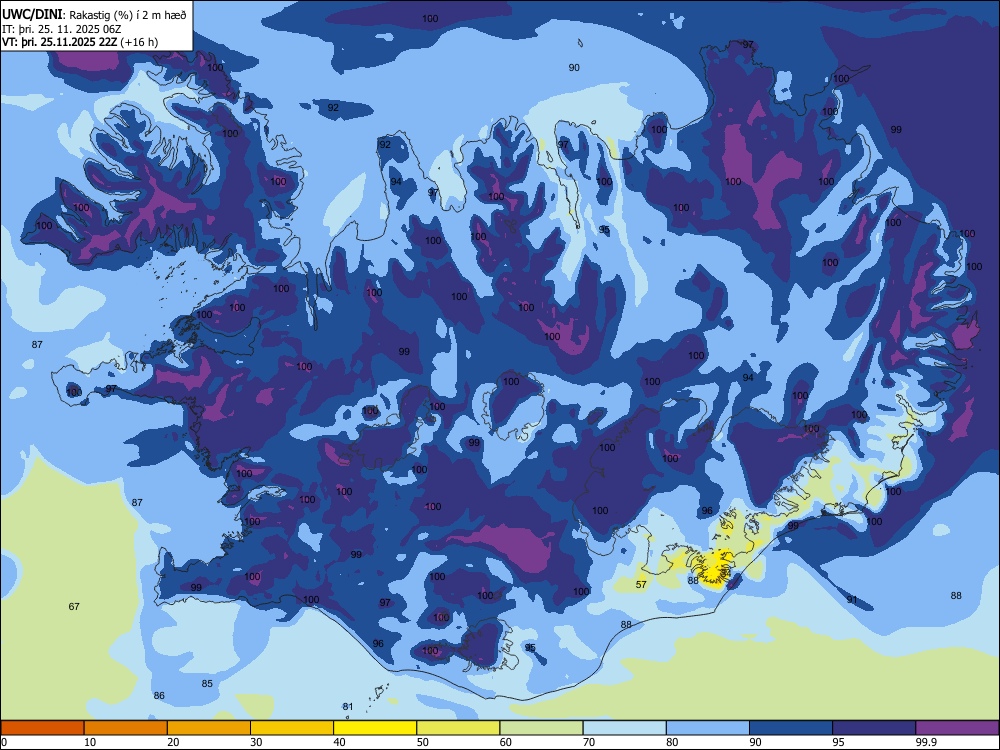This screenshot has width=1000, height=750.
Task: Click the dark orange 0–10 legend swatch
Action: [x=42, y=728]
